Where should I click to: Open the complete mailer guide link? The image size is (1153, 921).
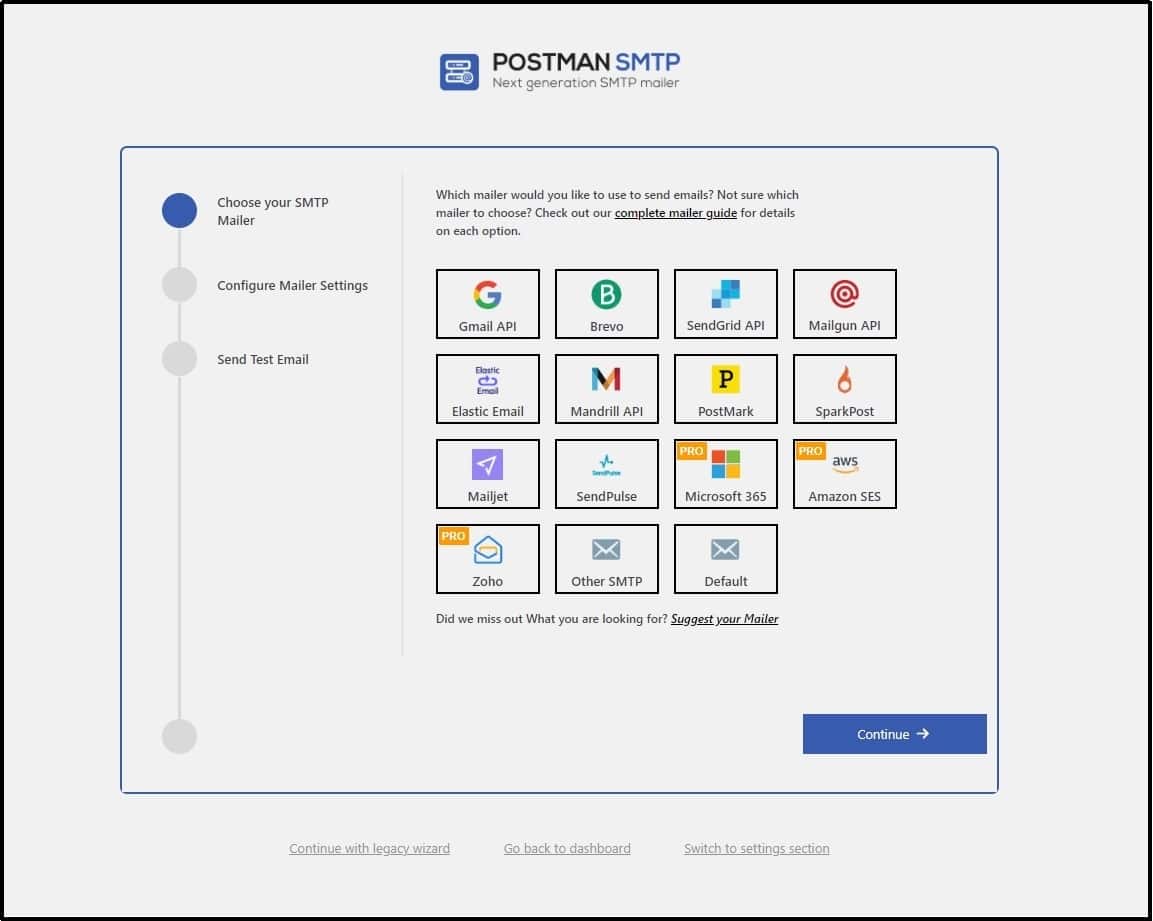coord(675,213)
